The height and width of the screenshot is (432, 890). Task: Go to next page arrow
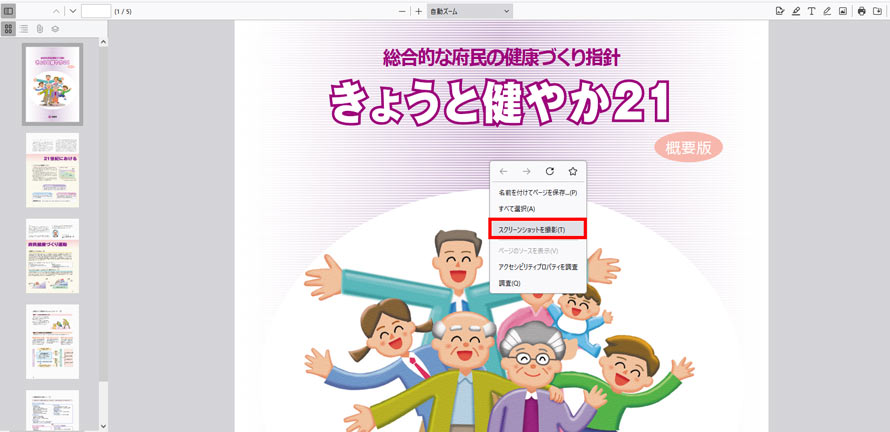(x=73, y=11)
